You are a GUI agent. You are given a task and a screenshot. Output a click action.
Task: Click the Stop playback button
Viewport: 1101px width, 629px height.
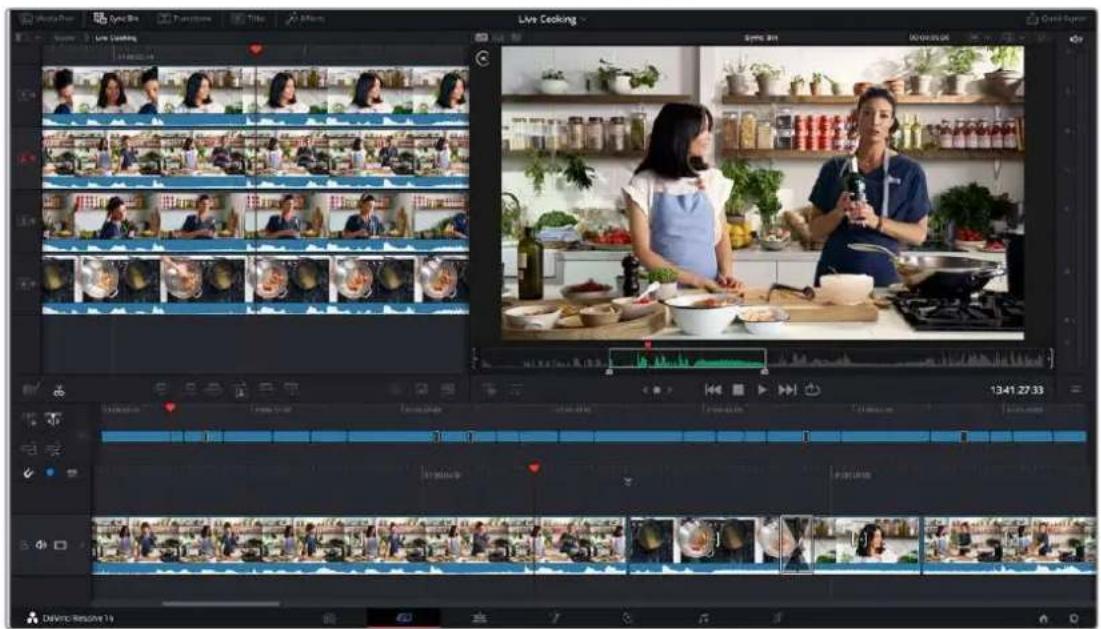[x=738, y=390]
